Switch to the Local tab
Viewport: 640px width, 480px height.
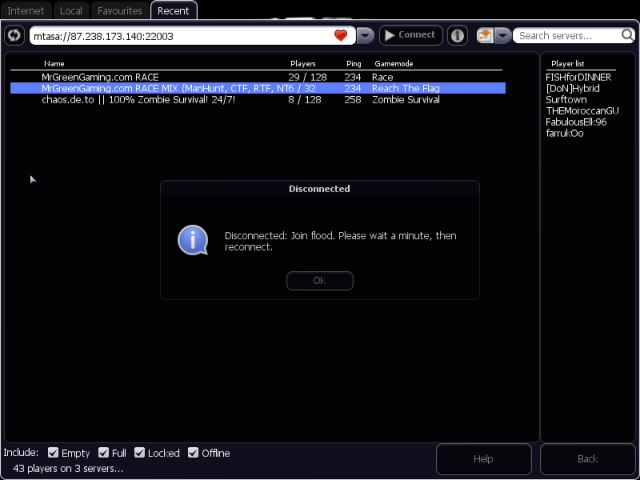pyautogui.click(x=71, y=11)
